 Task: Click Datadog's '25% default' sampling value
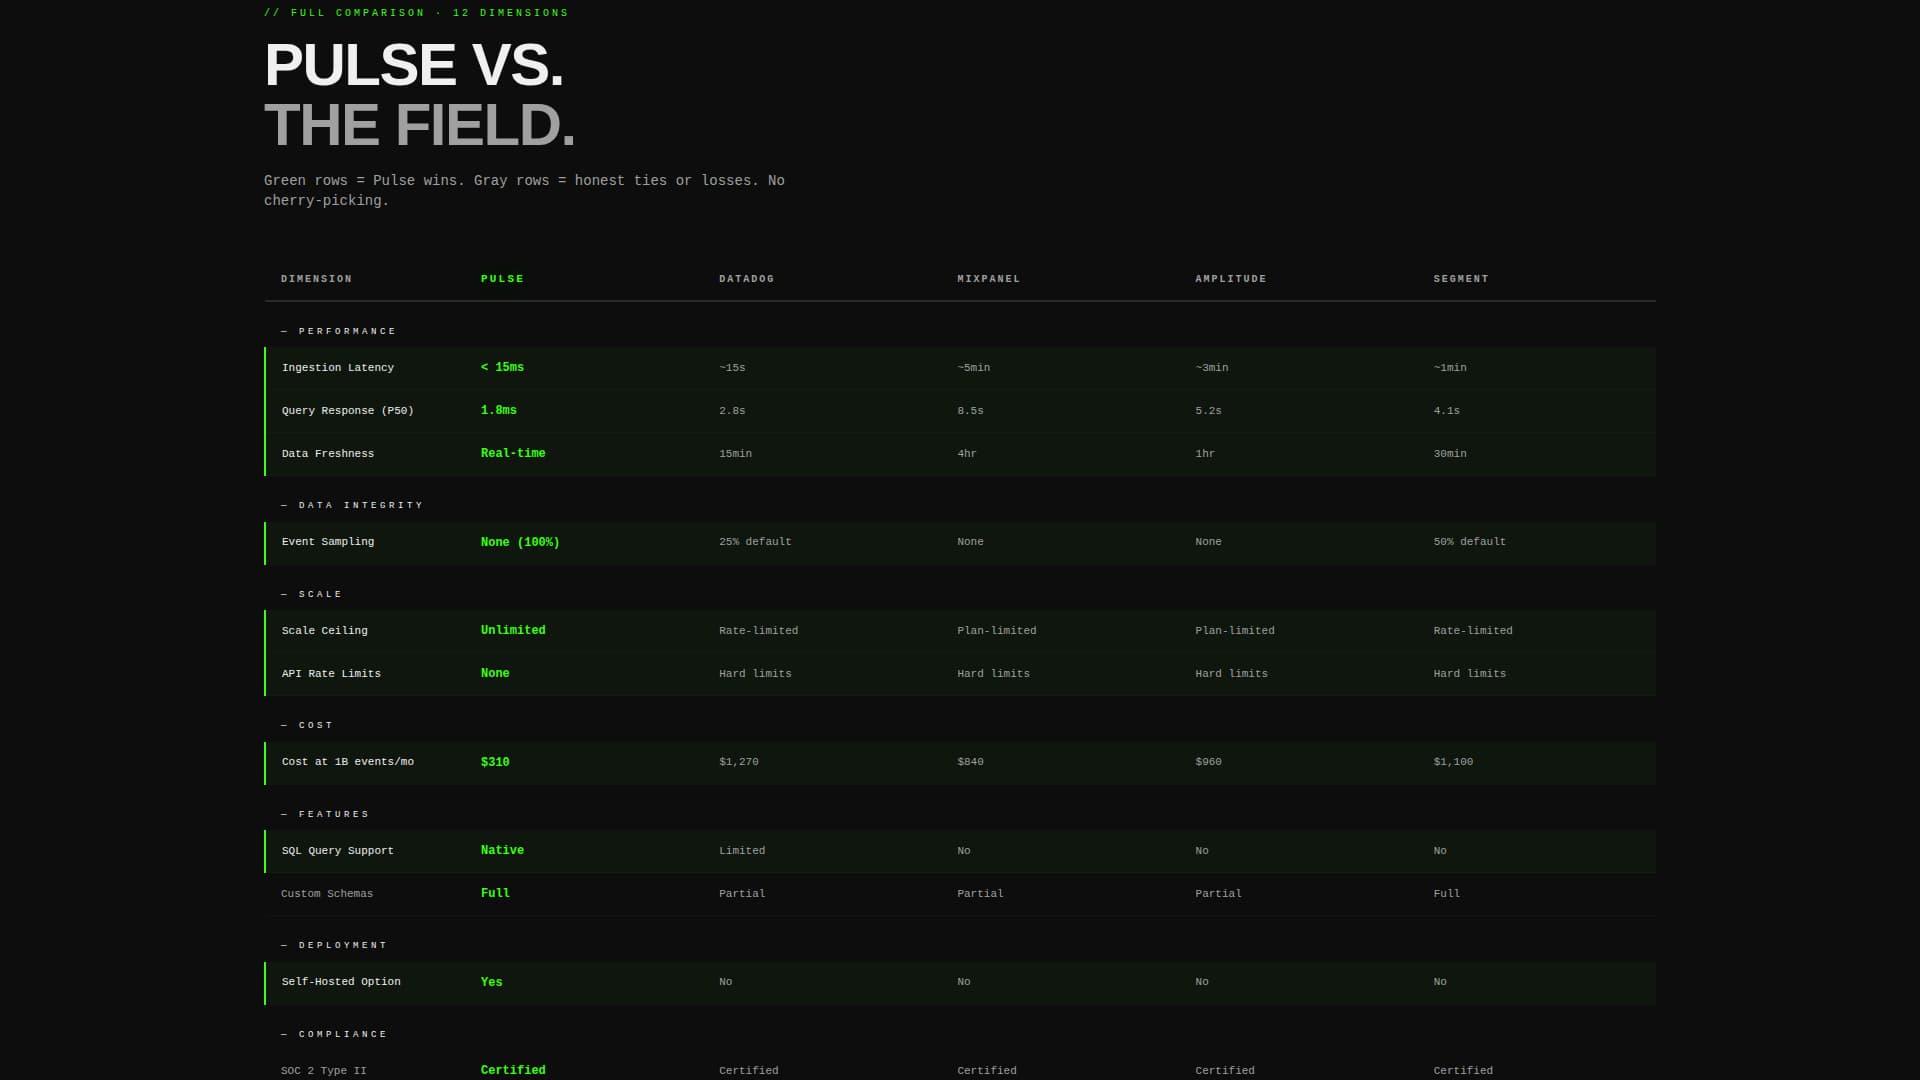tap(755, 542)
